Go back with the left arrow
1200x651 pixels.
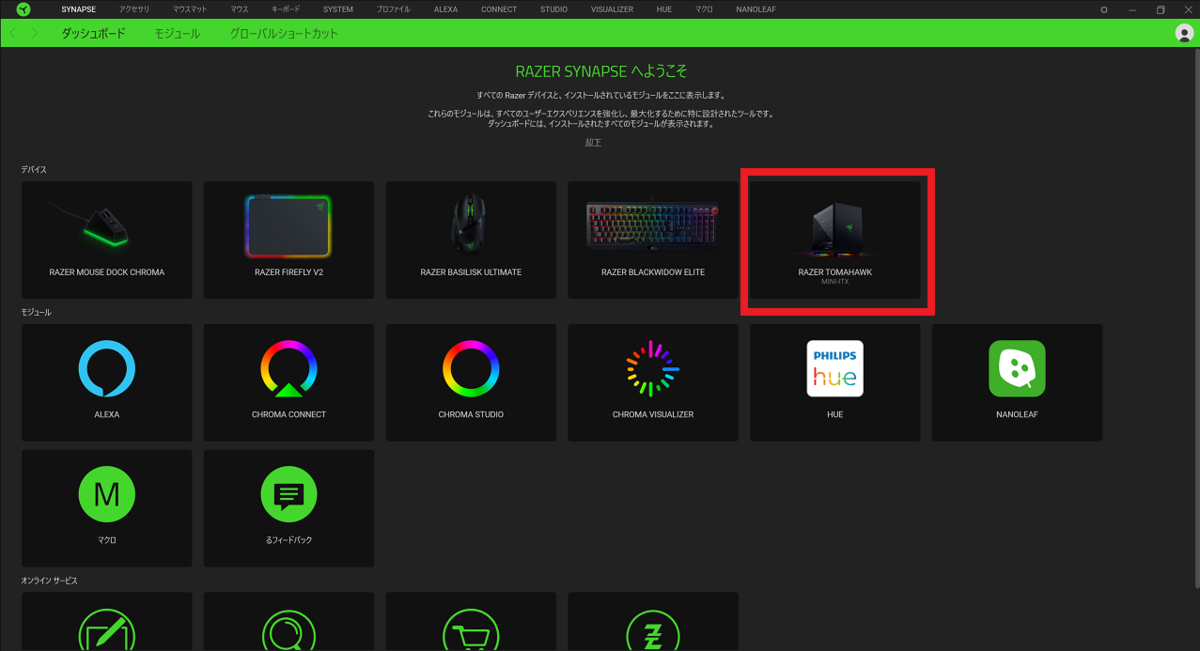click(13, 33)
